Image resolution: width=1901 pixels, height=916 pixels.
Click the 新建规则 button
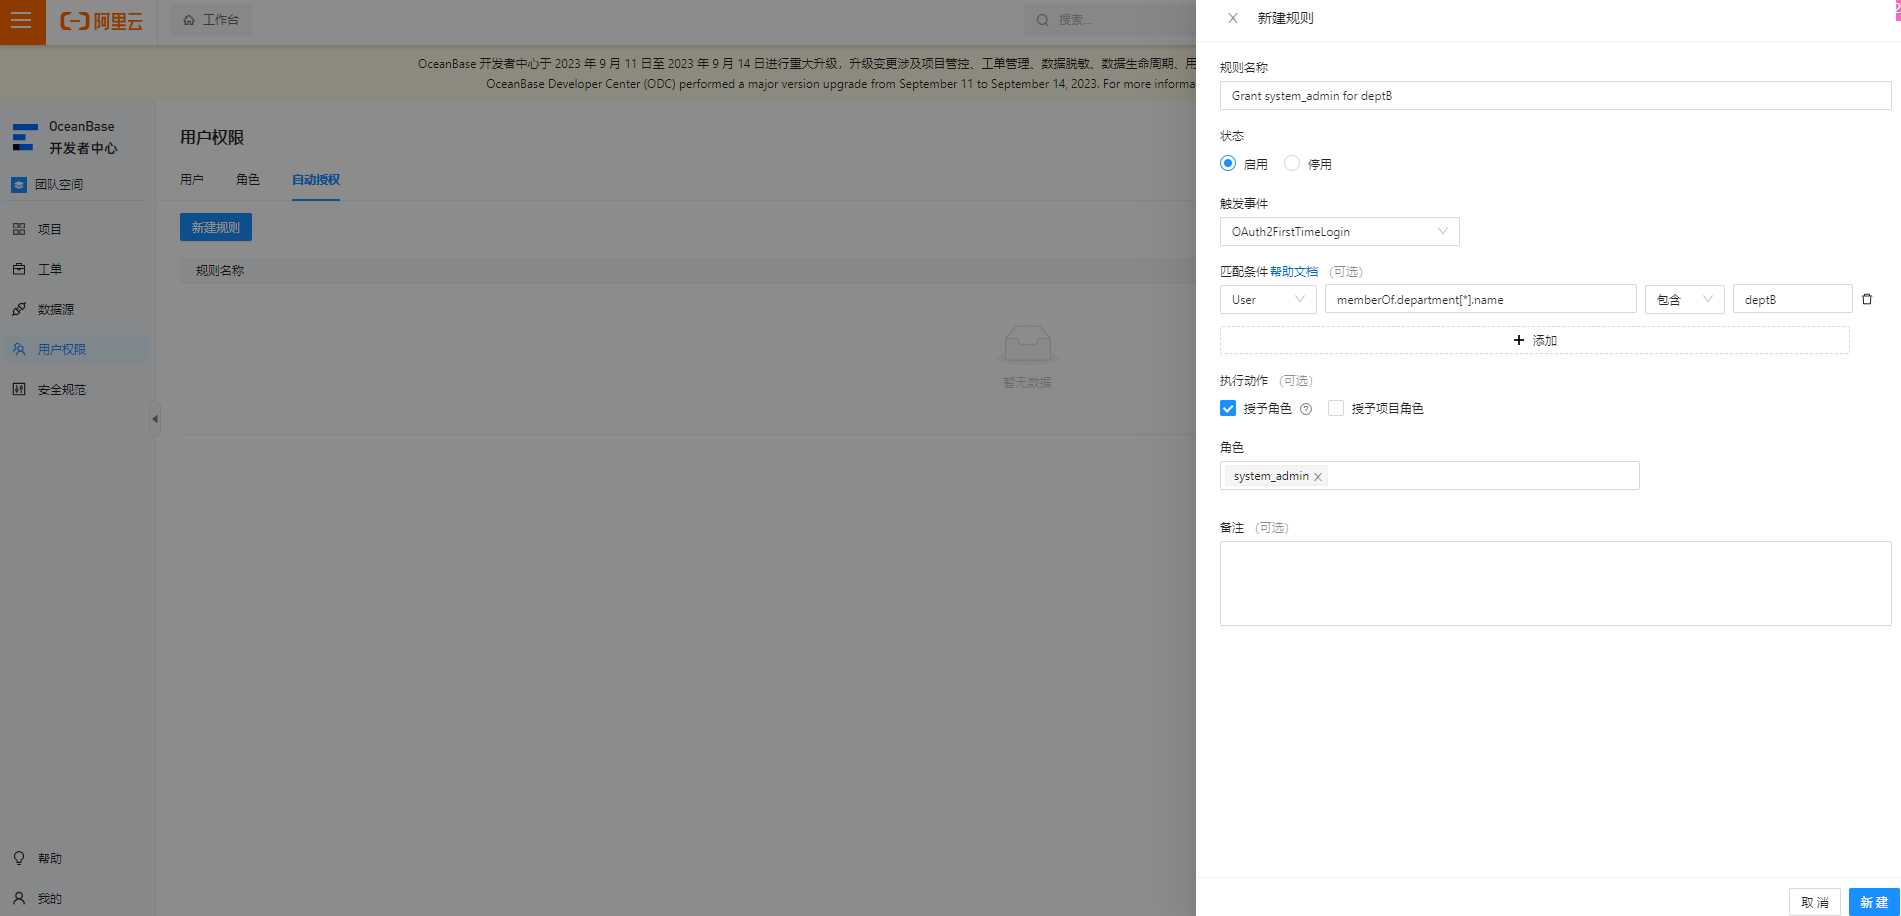click(x=216, y=227)
